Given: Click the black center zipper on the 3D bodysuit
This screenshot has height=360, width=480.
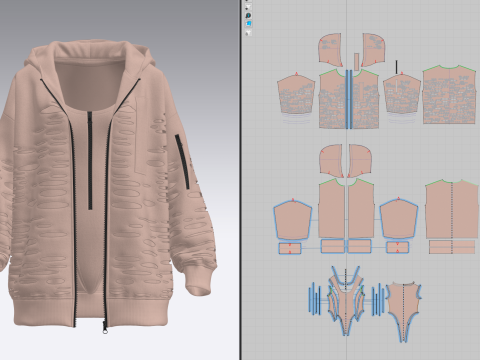Looking at the screenshot, I should (90, 161).
